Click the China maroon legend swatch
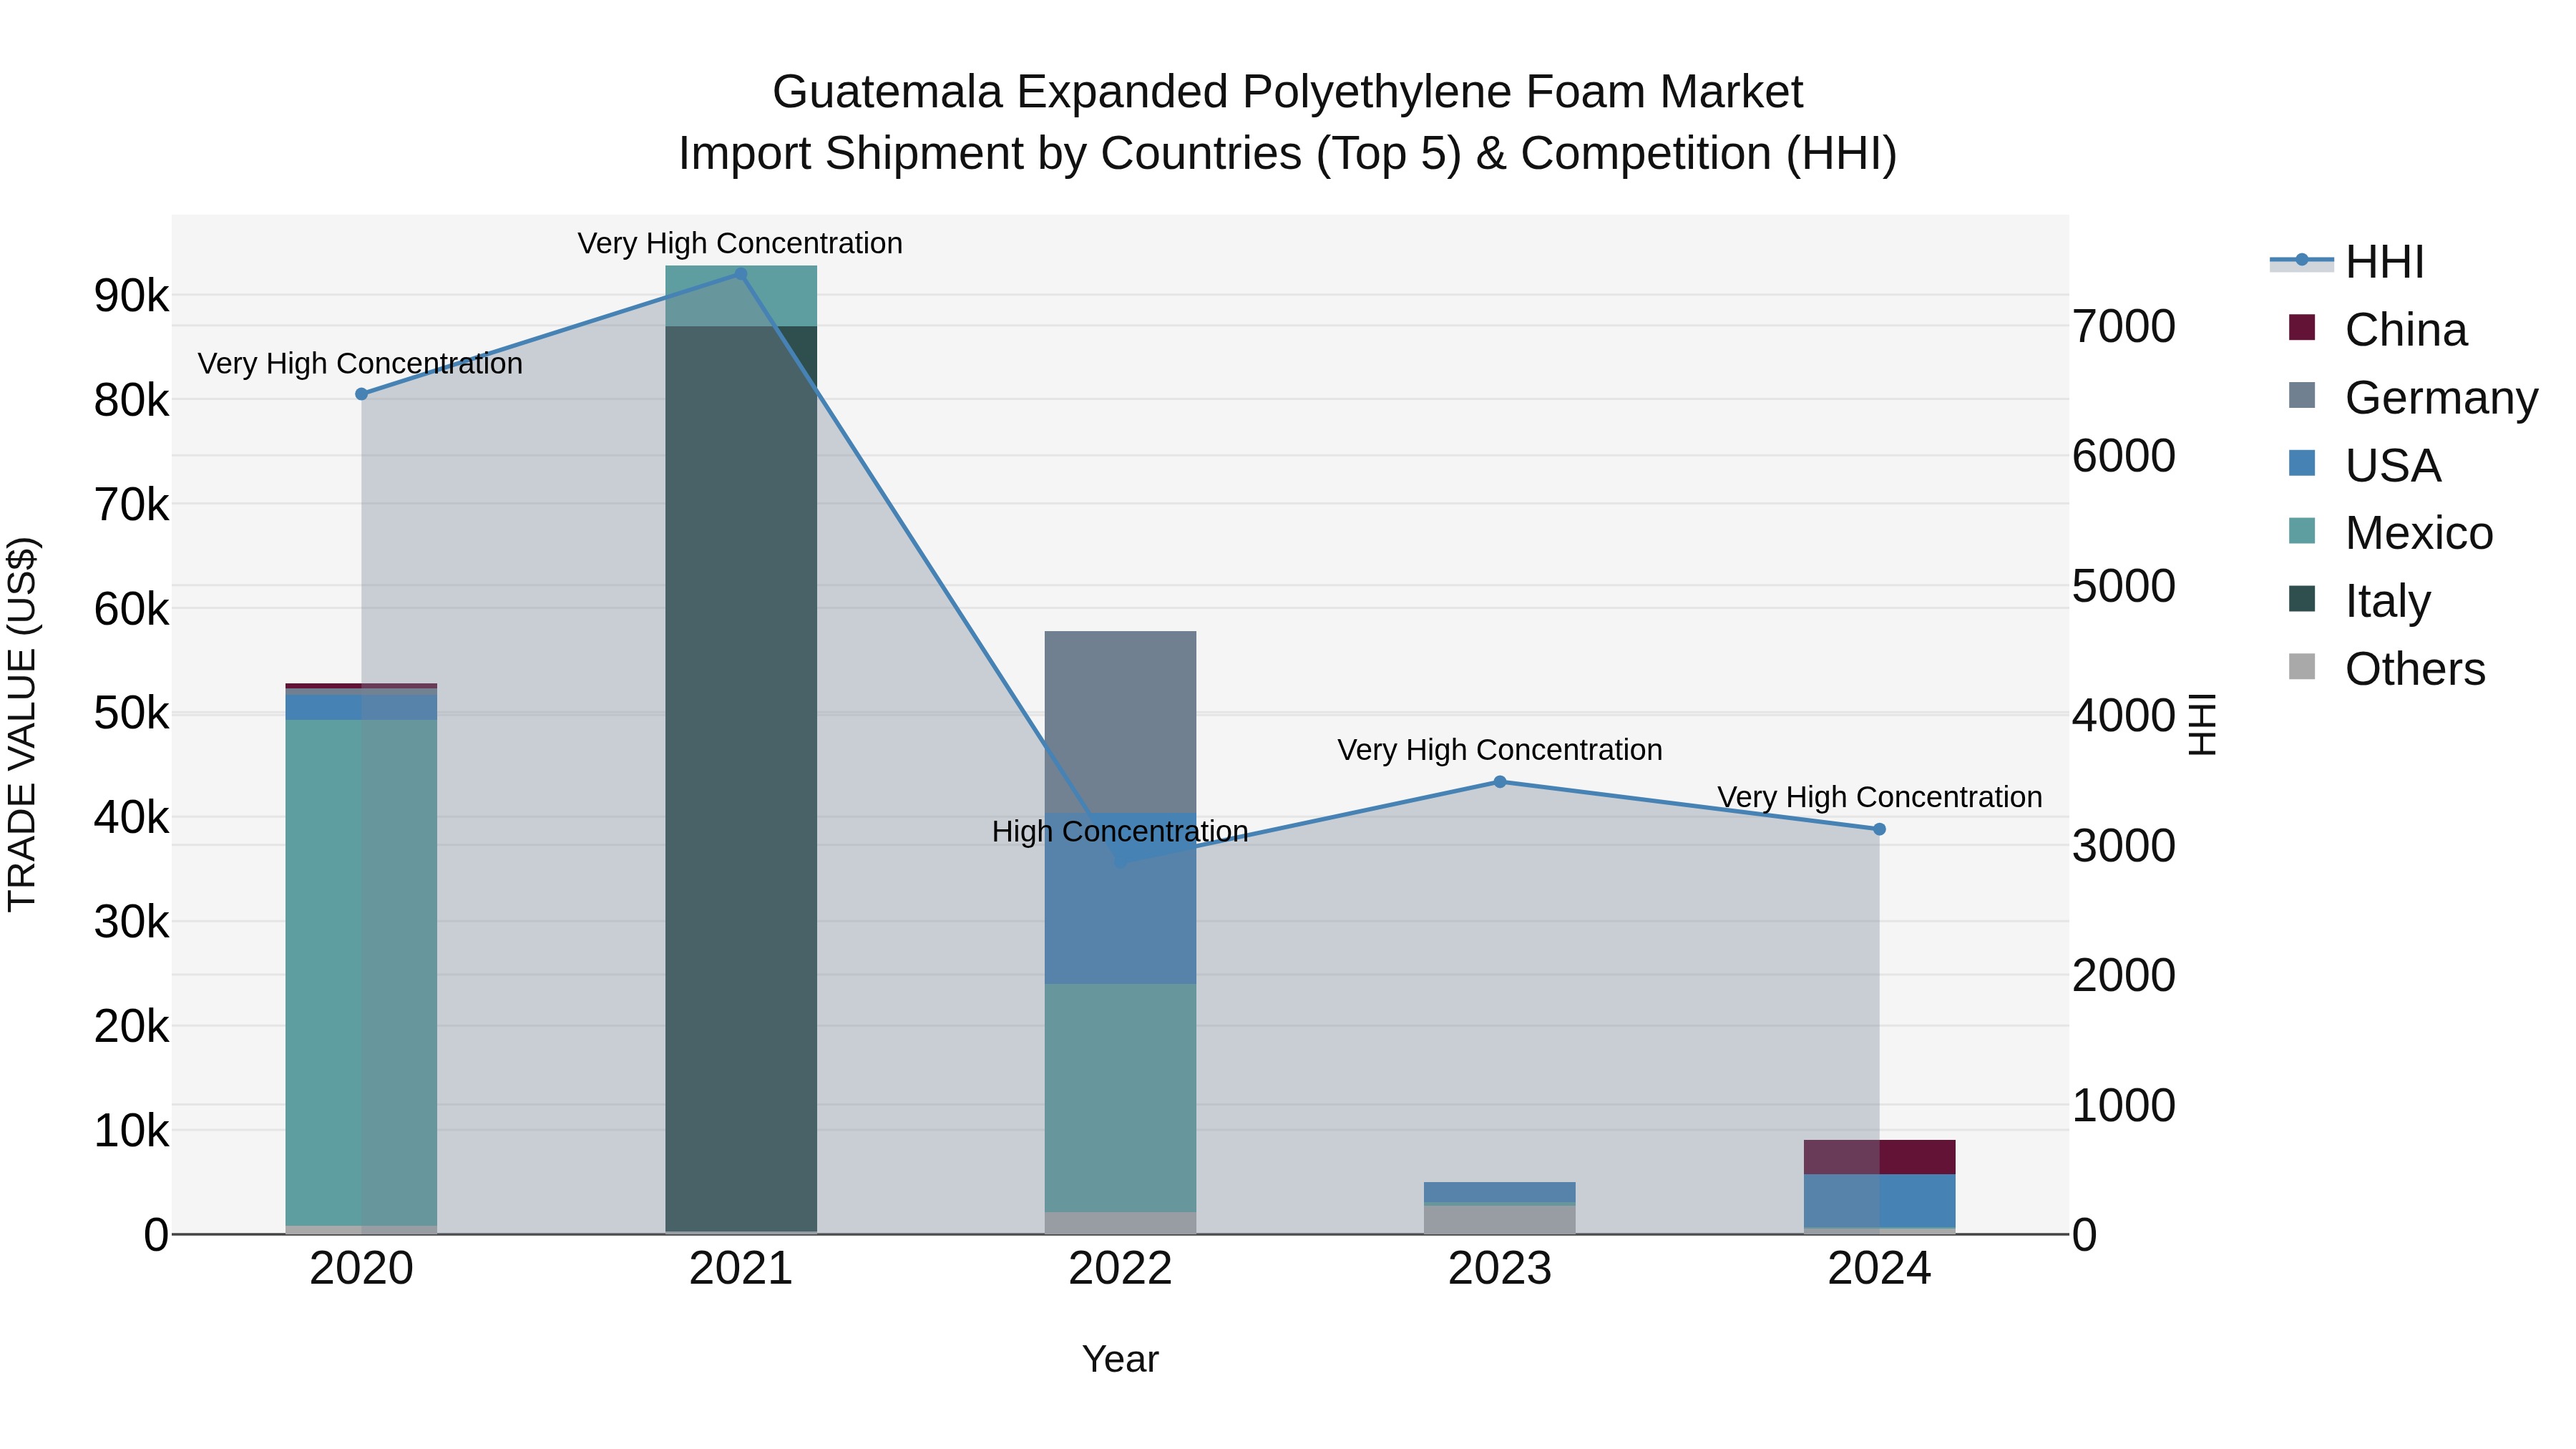 point(2302,327)
